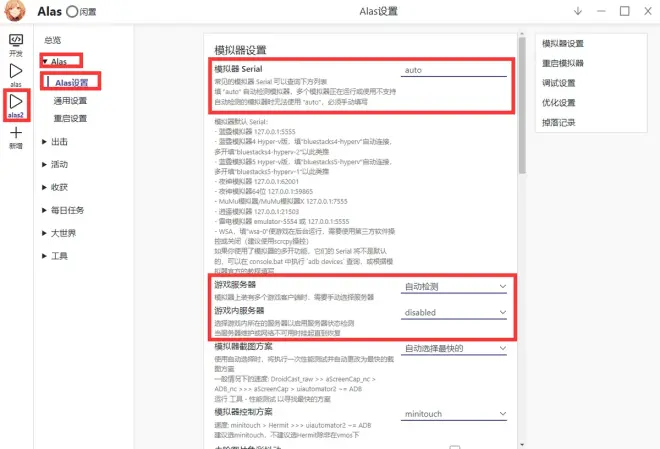Select Alas设置 in the navigation
This screenshot has height=449, width=660.
click(x=72, y=82)
